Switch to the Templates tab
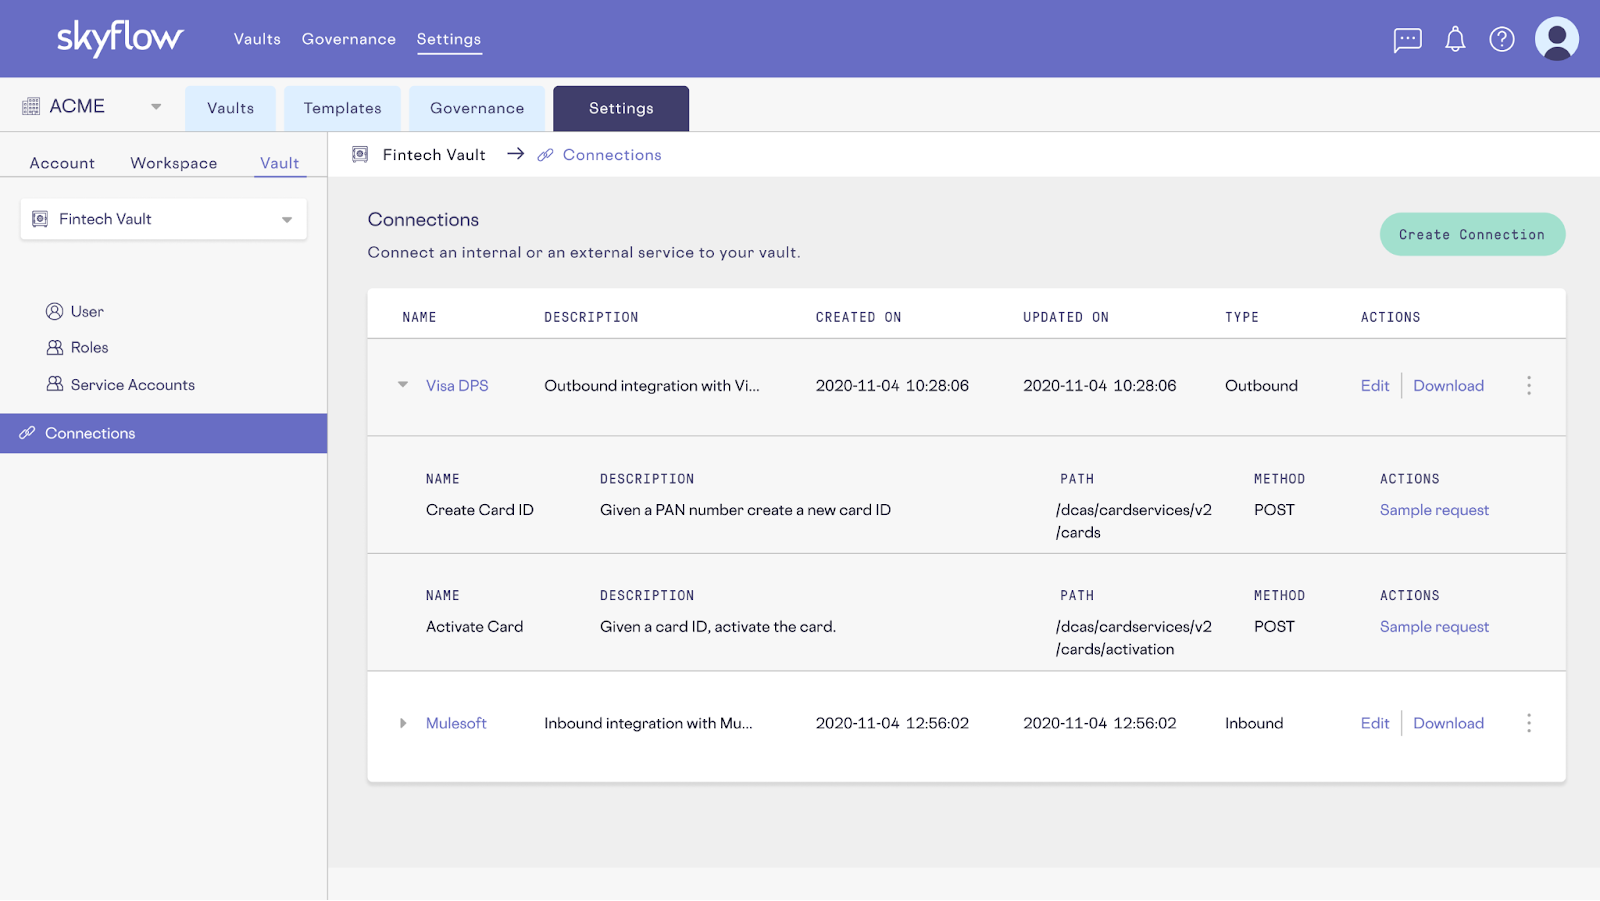 pos(342,108)
